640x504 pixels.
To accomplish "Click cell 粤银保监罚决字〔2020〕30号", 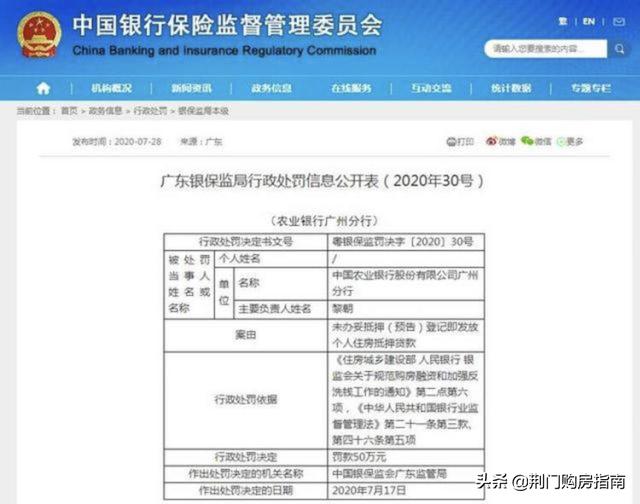I will (406, 242).
